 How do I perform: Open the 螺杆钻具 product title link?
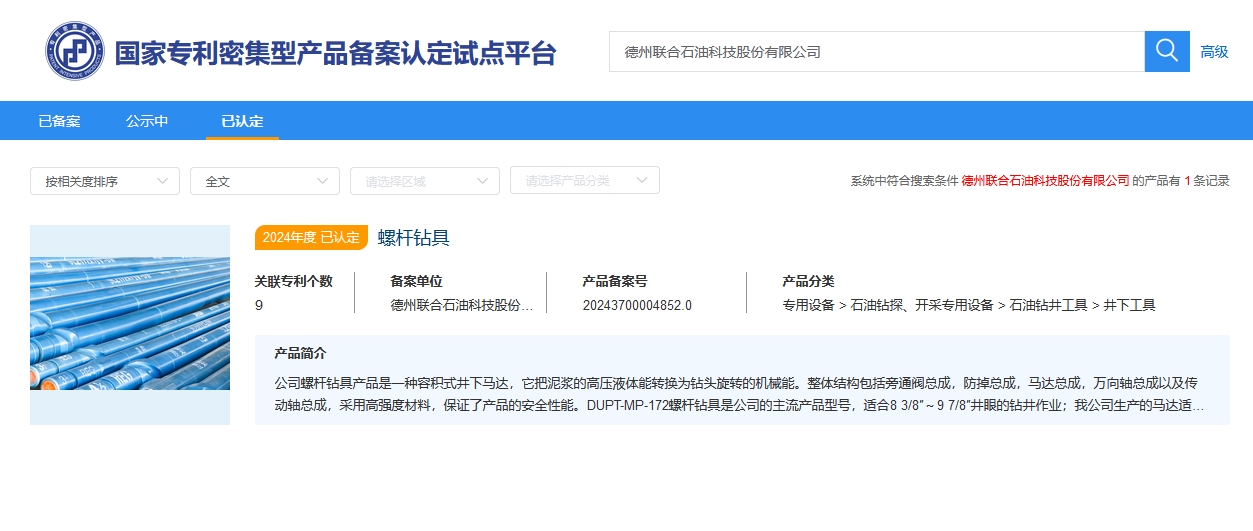point(414,237)
